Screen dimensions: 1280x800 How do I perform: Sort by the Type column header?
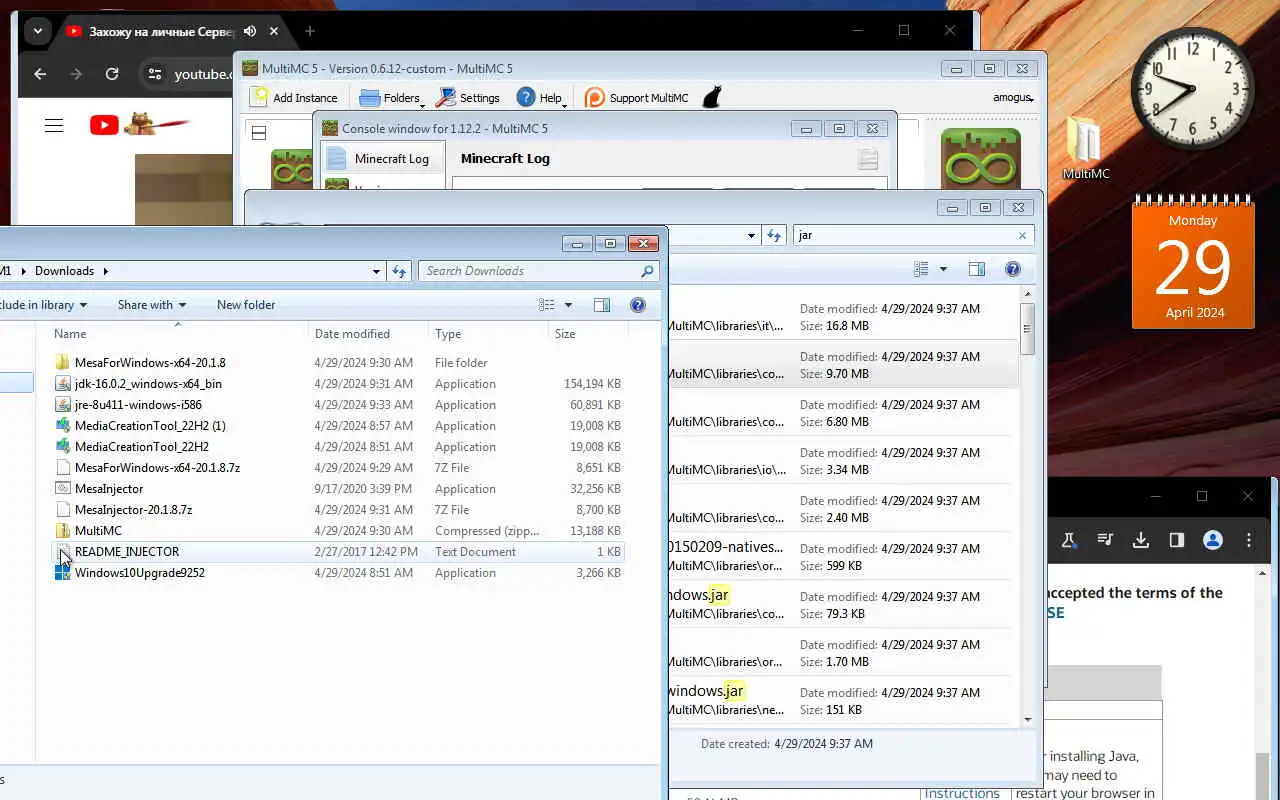488,334
